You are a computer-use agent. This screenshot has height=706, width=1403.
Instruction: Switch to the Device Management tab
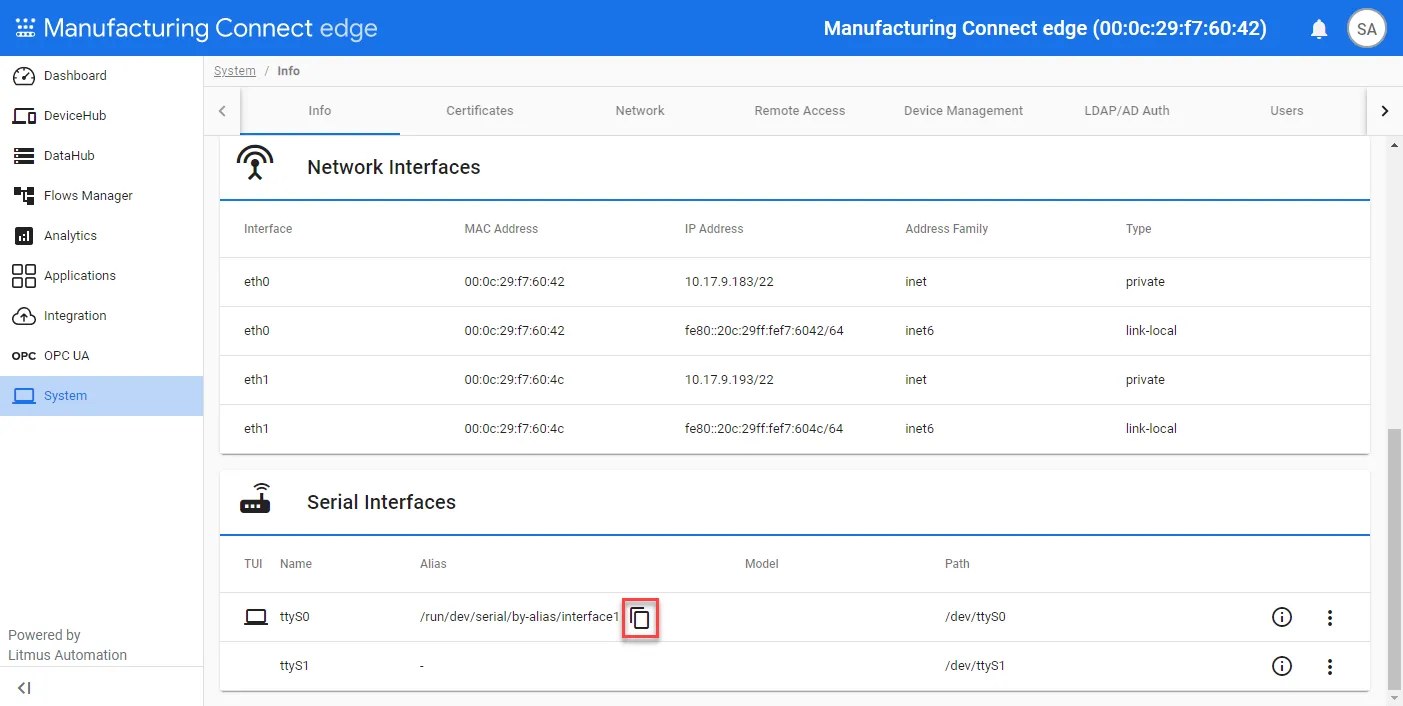click(x=963, y=111)
